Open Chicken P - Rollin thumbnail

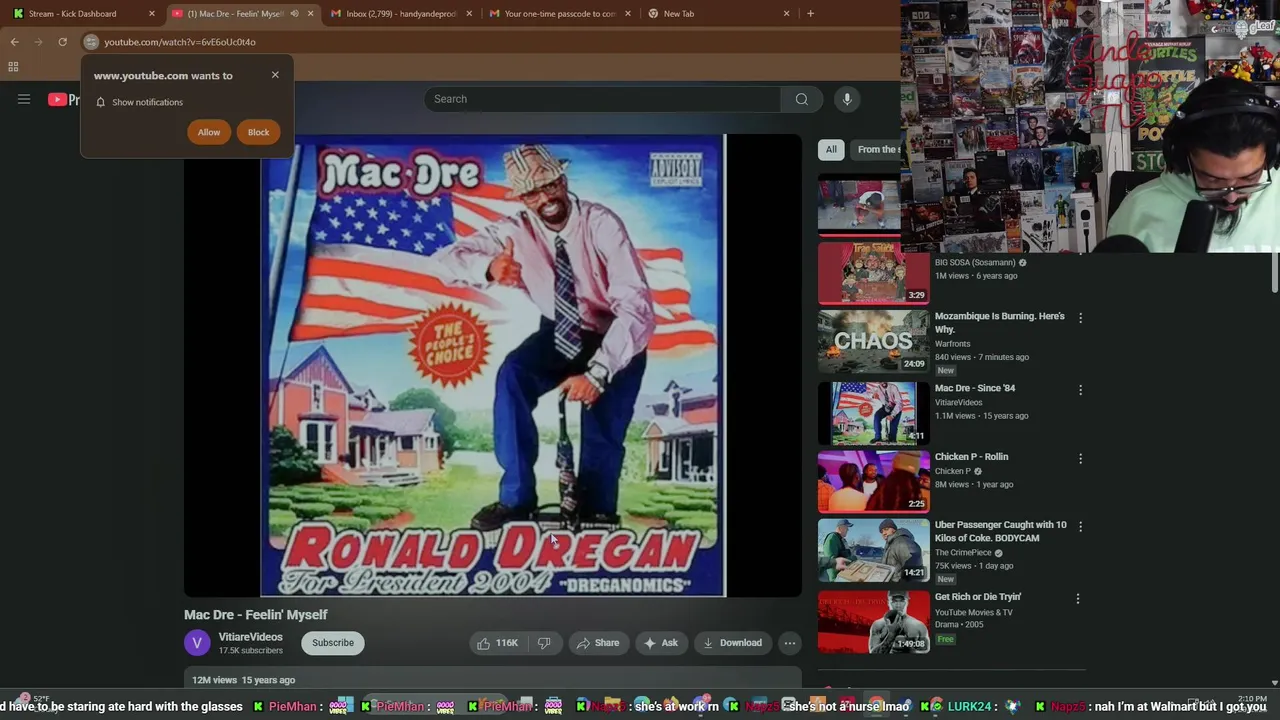[874, 481]
